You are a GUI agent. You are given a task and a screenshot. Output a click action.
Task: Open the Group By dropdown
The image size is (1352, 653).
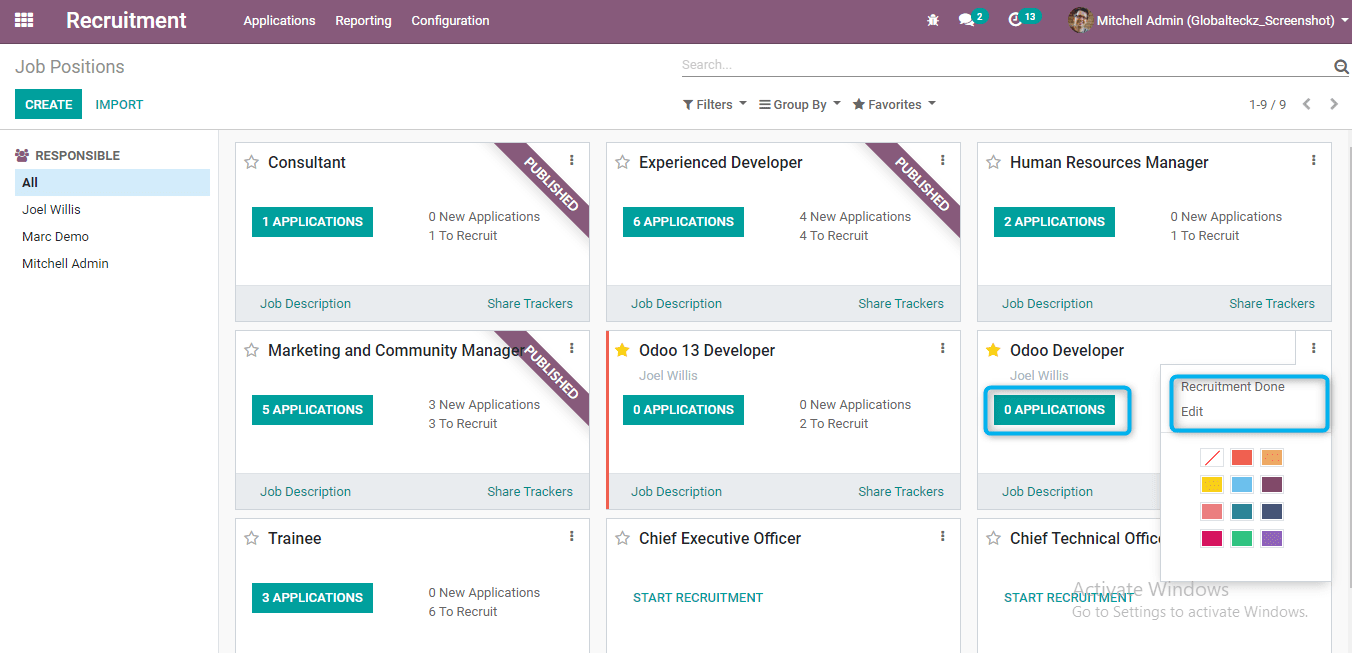coord(798,104)
